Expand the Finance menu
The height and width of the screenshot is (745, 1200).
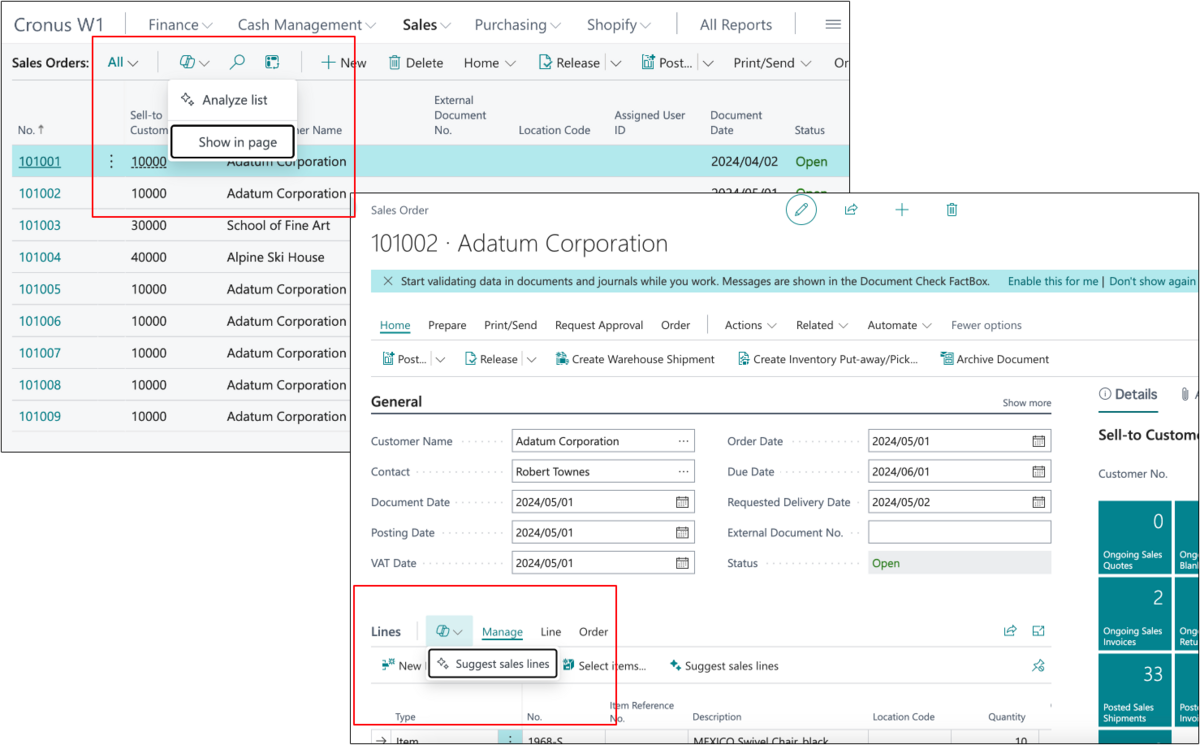[180, 24]
